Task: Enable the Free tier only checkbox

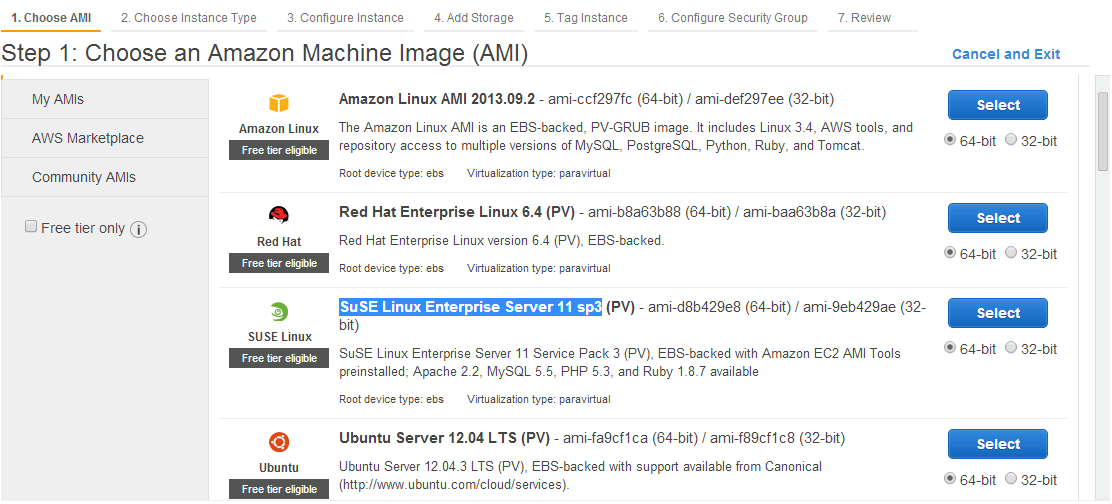Action: pos(30,227)
